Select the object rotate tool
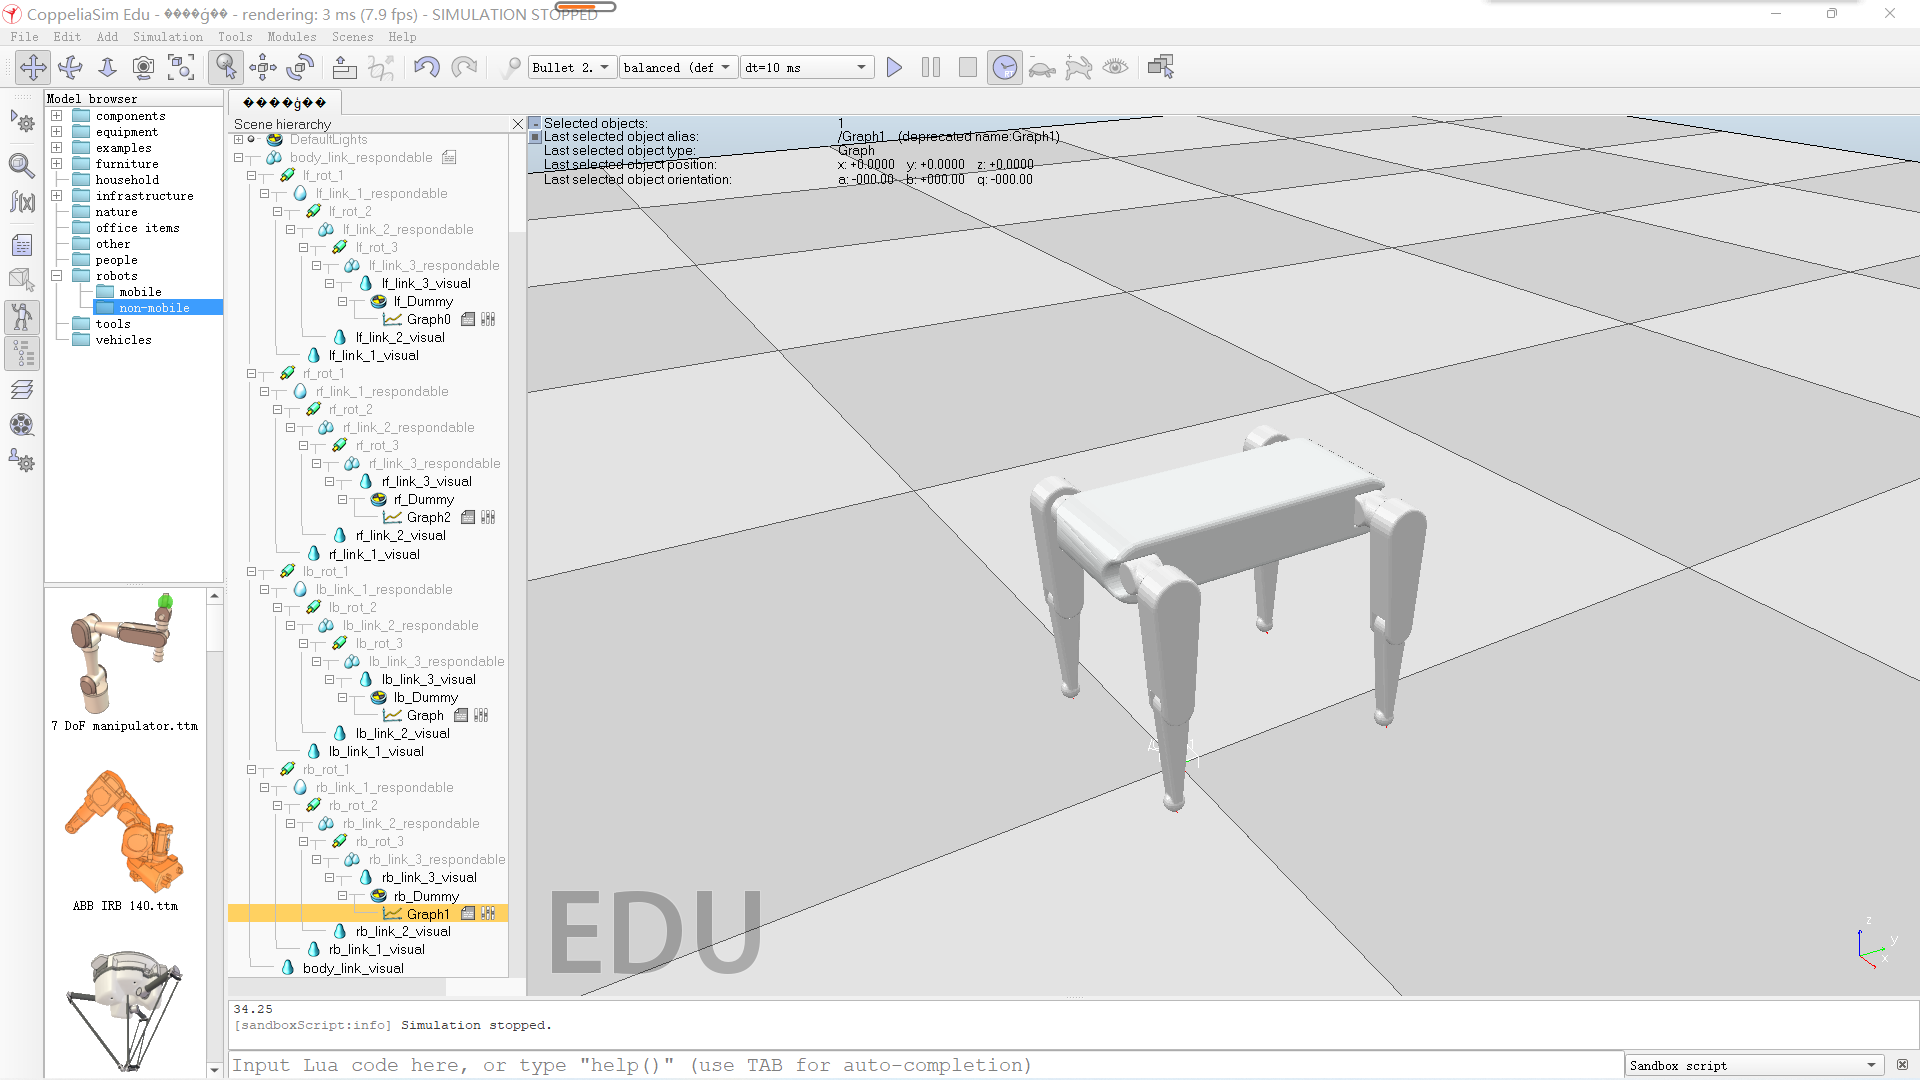1920x1080 pixels. 300,67
